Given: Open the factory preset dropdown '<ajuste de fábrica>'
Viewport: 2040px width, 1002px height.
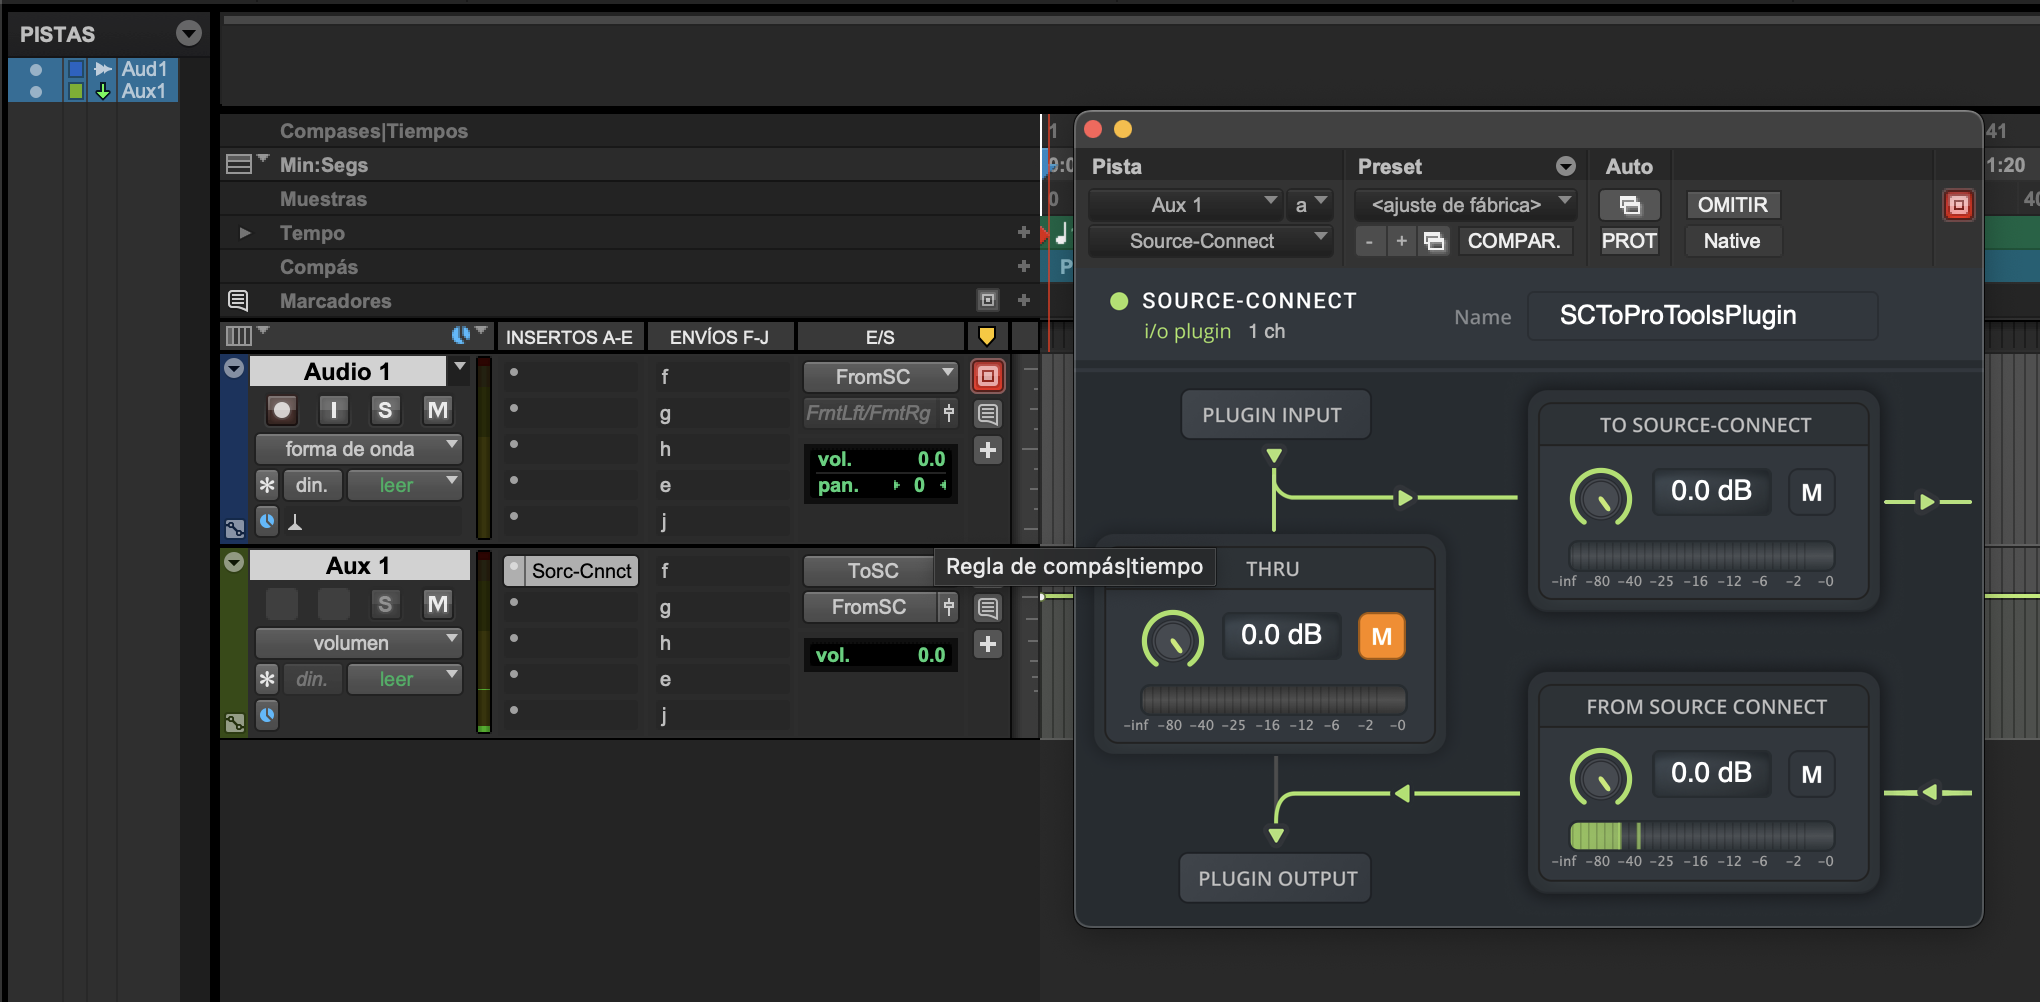Looking at the screenshot, I should tap(1464, 205).
